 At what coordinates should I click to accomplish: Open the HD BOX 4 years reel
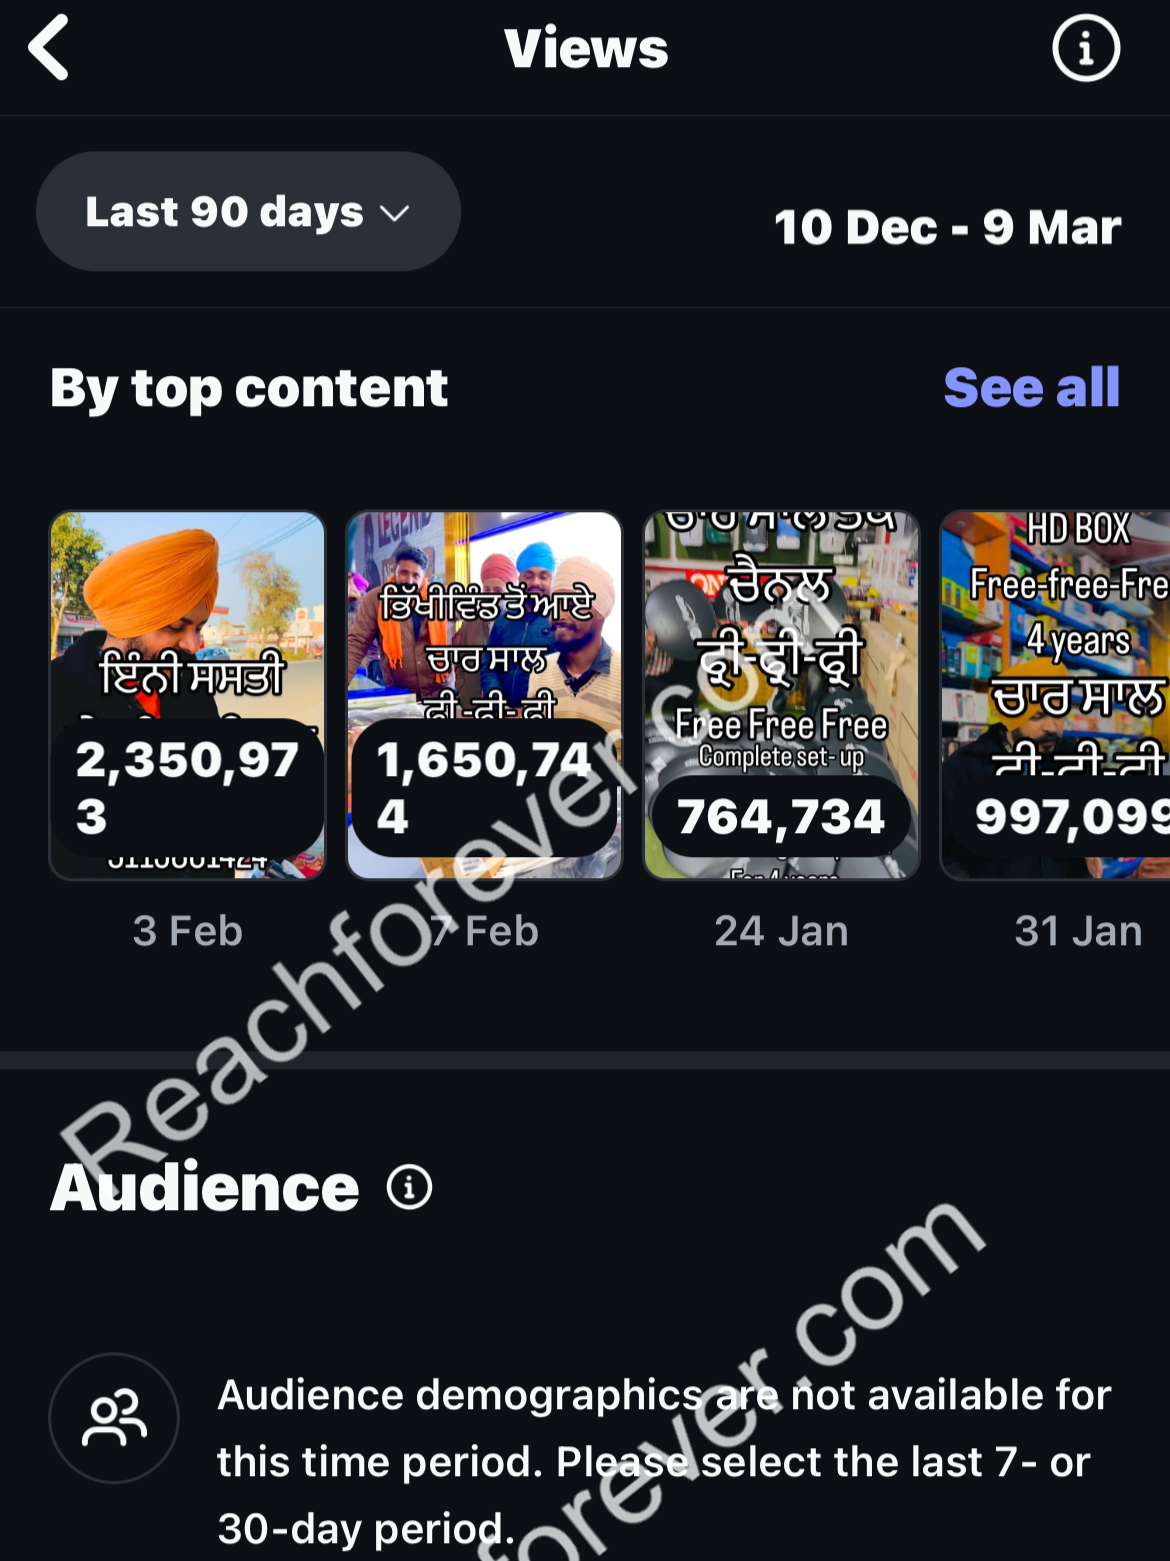pos(1055,696)
